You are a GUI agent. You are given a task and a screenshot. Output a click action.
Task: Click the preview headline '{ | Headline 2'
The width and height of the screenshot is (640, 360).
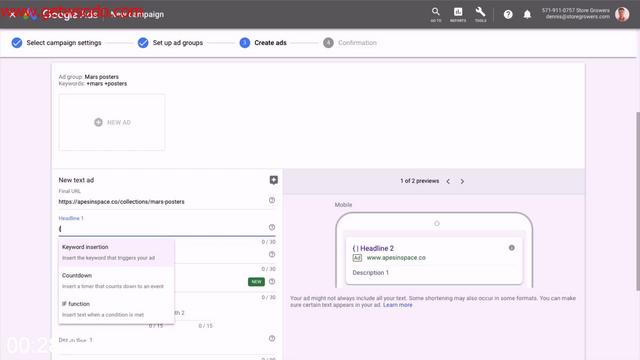coord(373,248)
